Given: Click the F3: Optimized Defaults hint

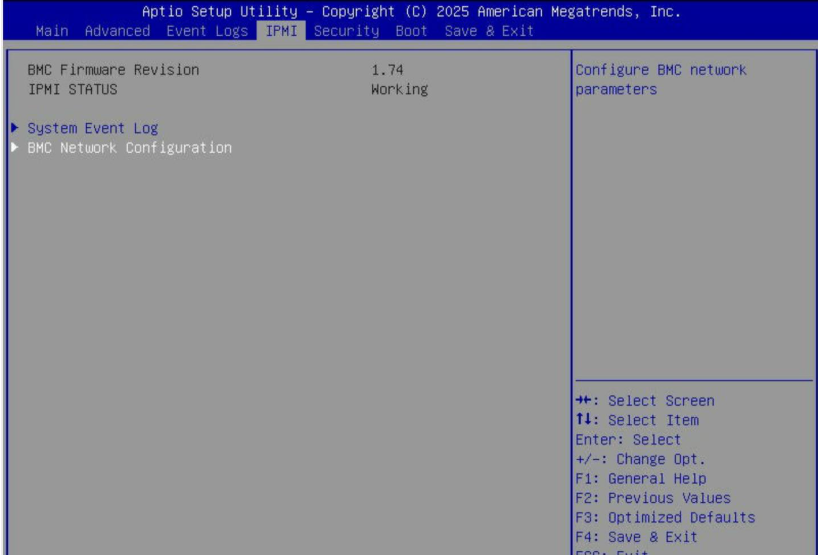Looking at the screenshot, I should pos(665,518).
